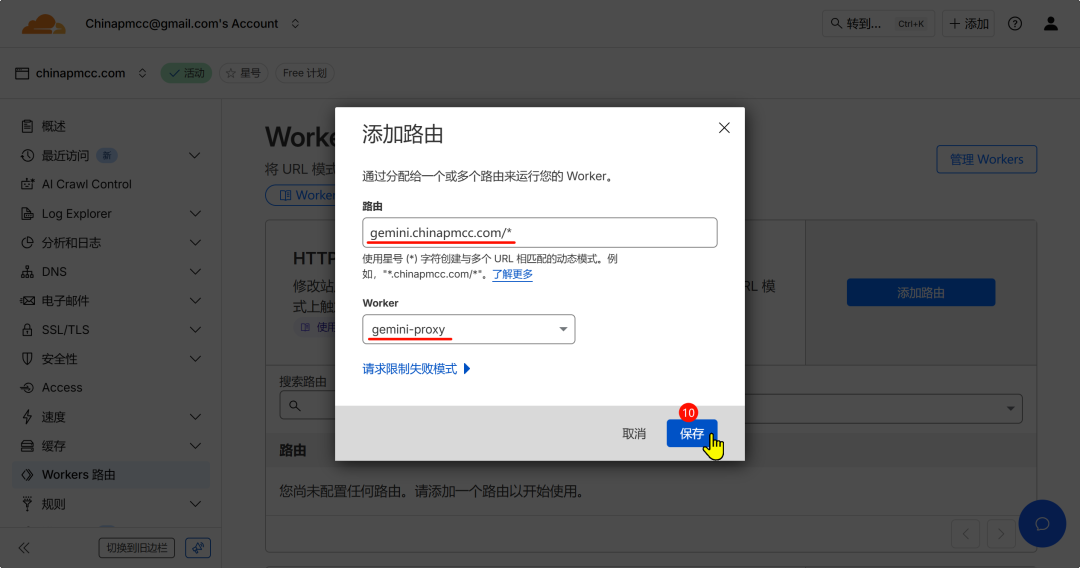Click the chat support bubble icon
The image size is (1080, 568).
(1041, 524)
